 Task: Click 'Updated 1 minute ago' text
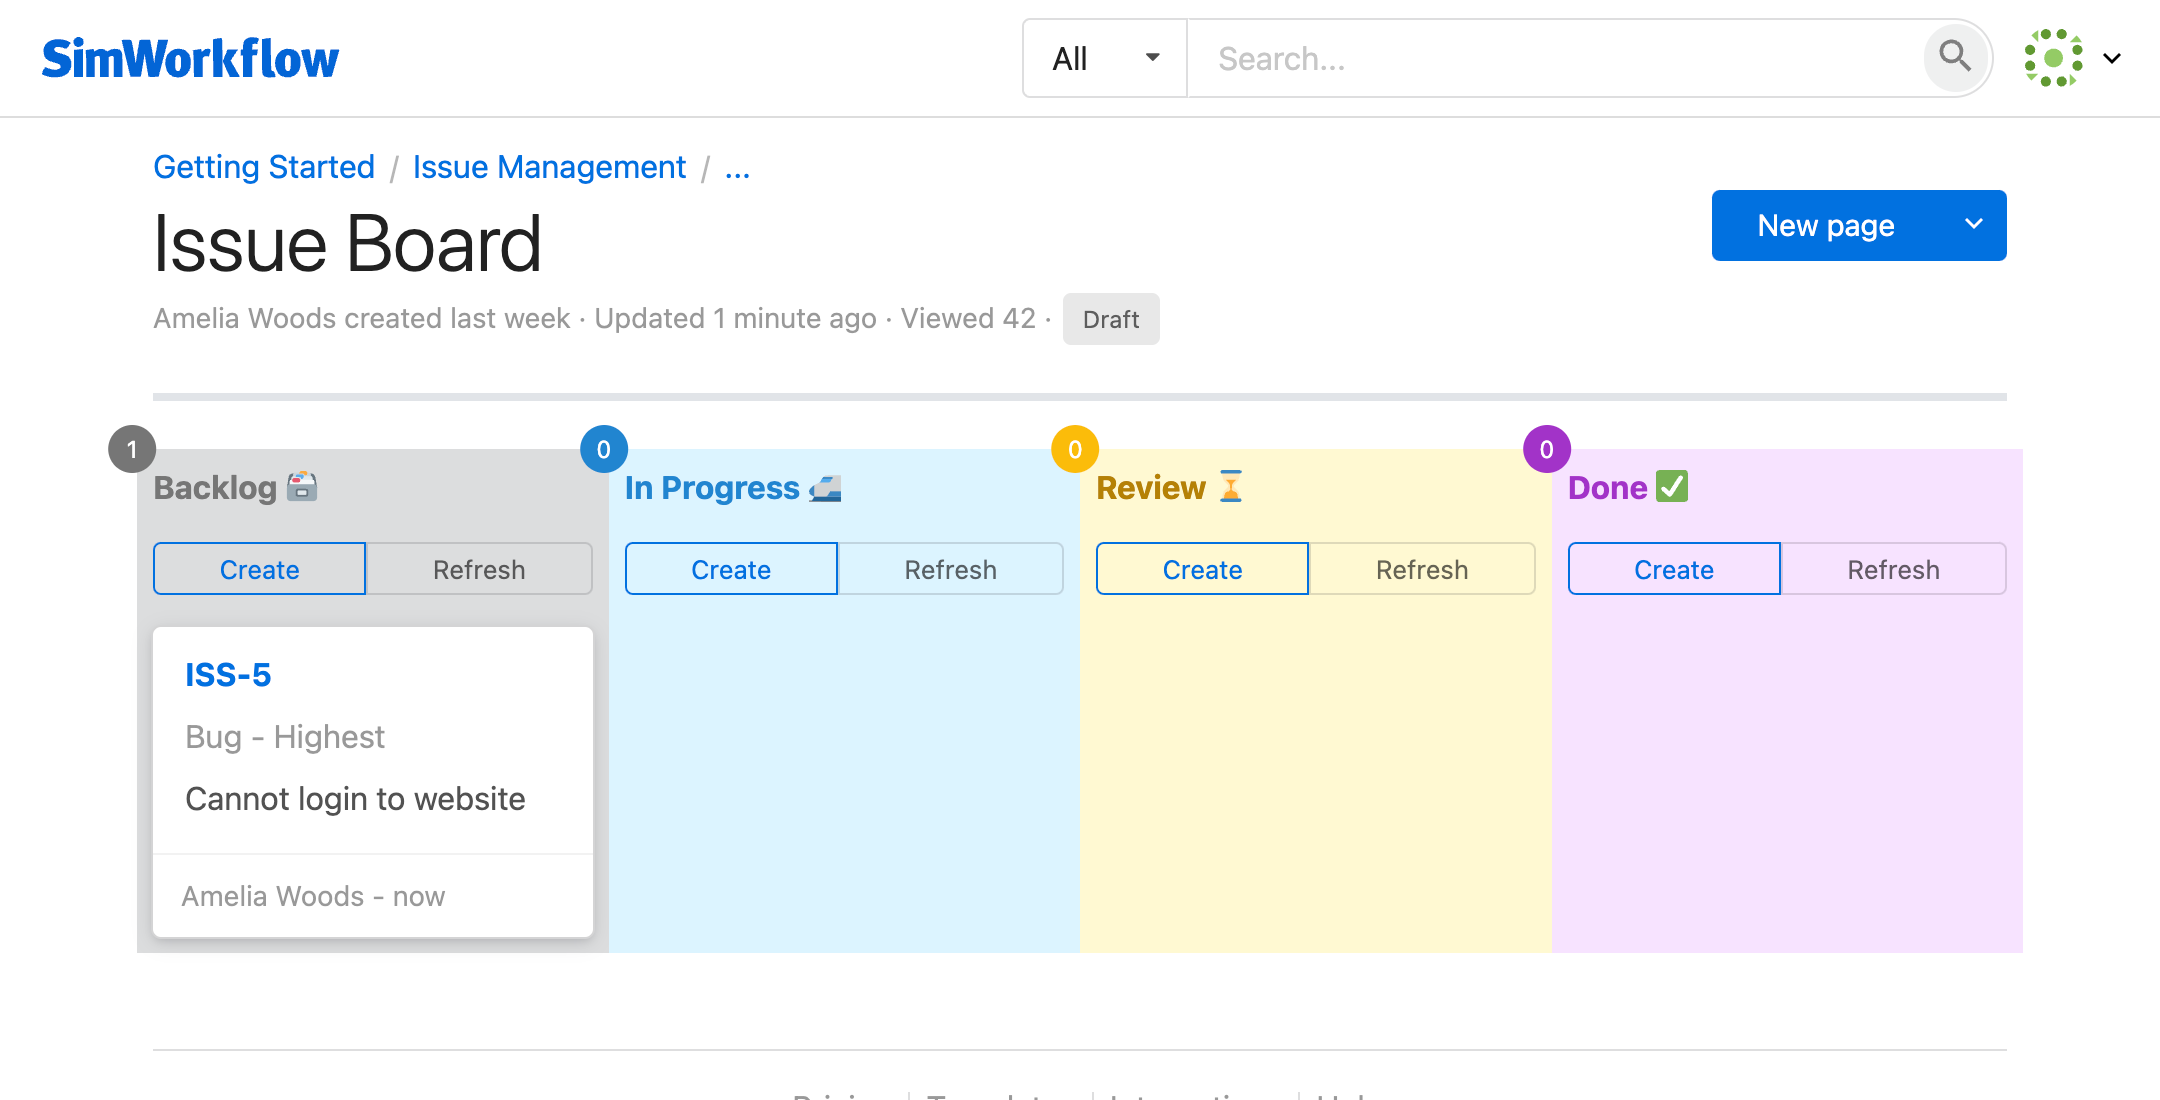click(735, 318)
